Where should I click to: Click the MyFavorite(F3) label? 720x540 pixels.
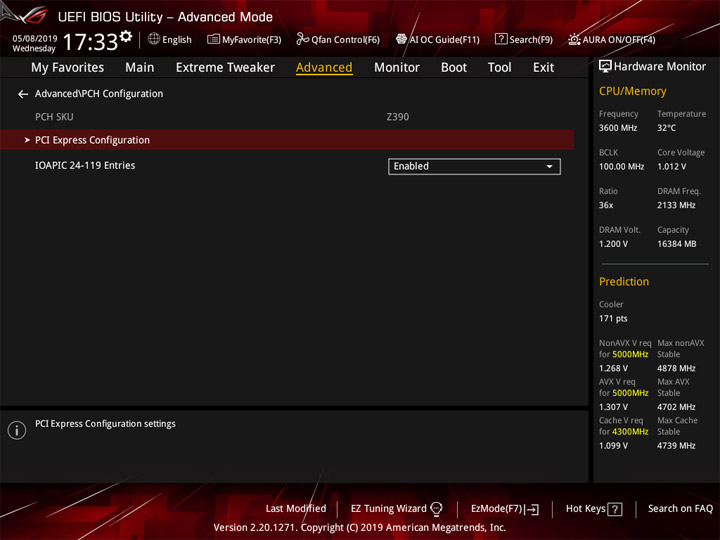coord(252,40)
